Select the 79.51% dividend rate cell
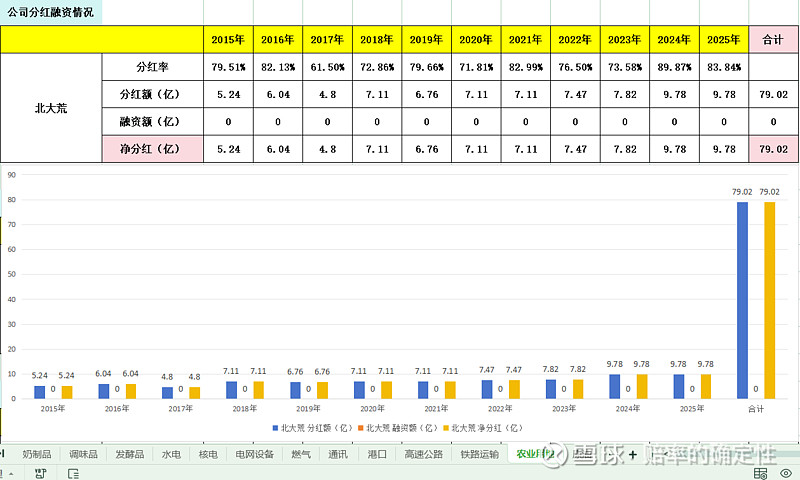The width and height of the screenshot is (800, 480). tap(228, 67)
